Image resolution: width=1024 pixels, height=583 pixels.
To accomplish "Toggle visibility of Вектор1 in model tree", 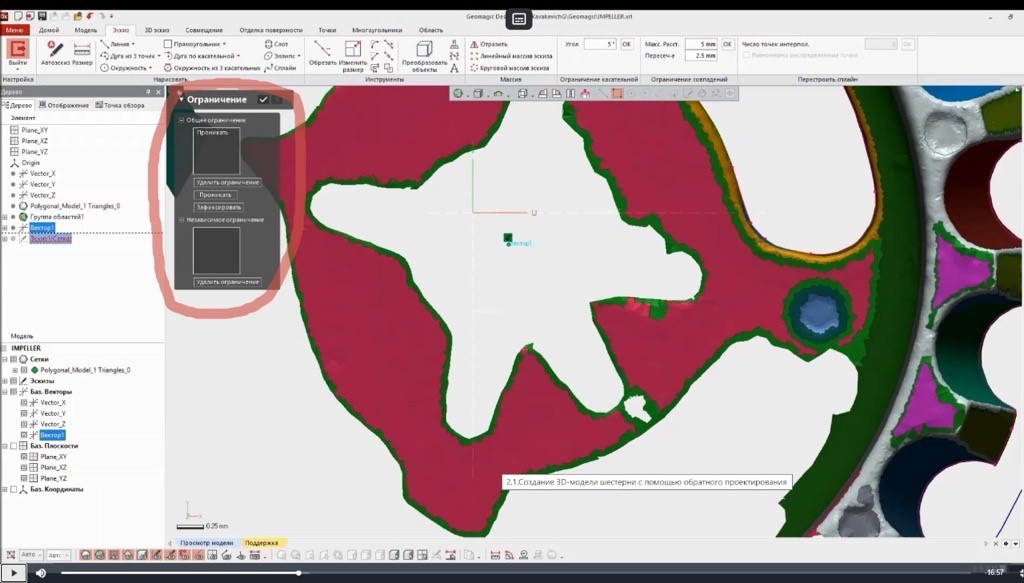I will [24, 435].
